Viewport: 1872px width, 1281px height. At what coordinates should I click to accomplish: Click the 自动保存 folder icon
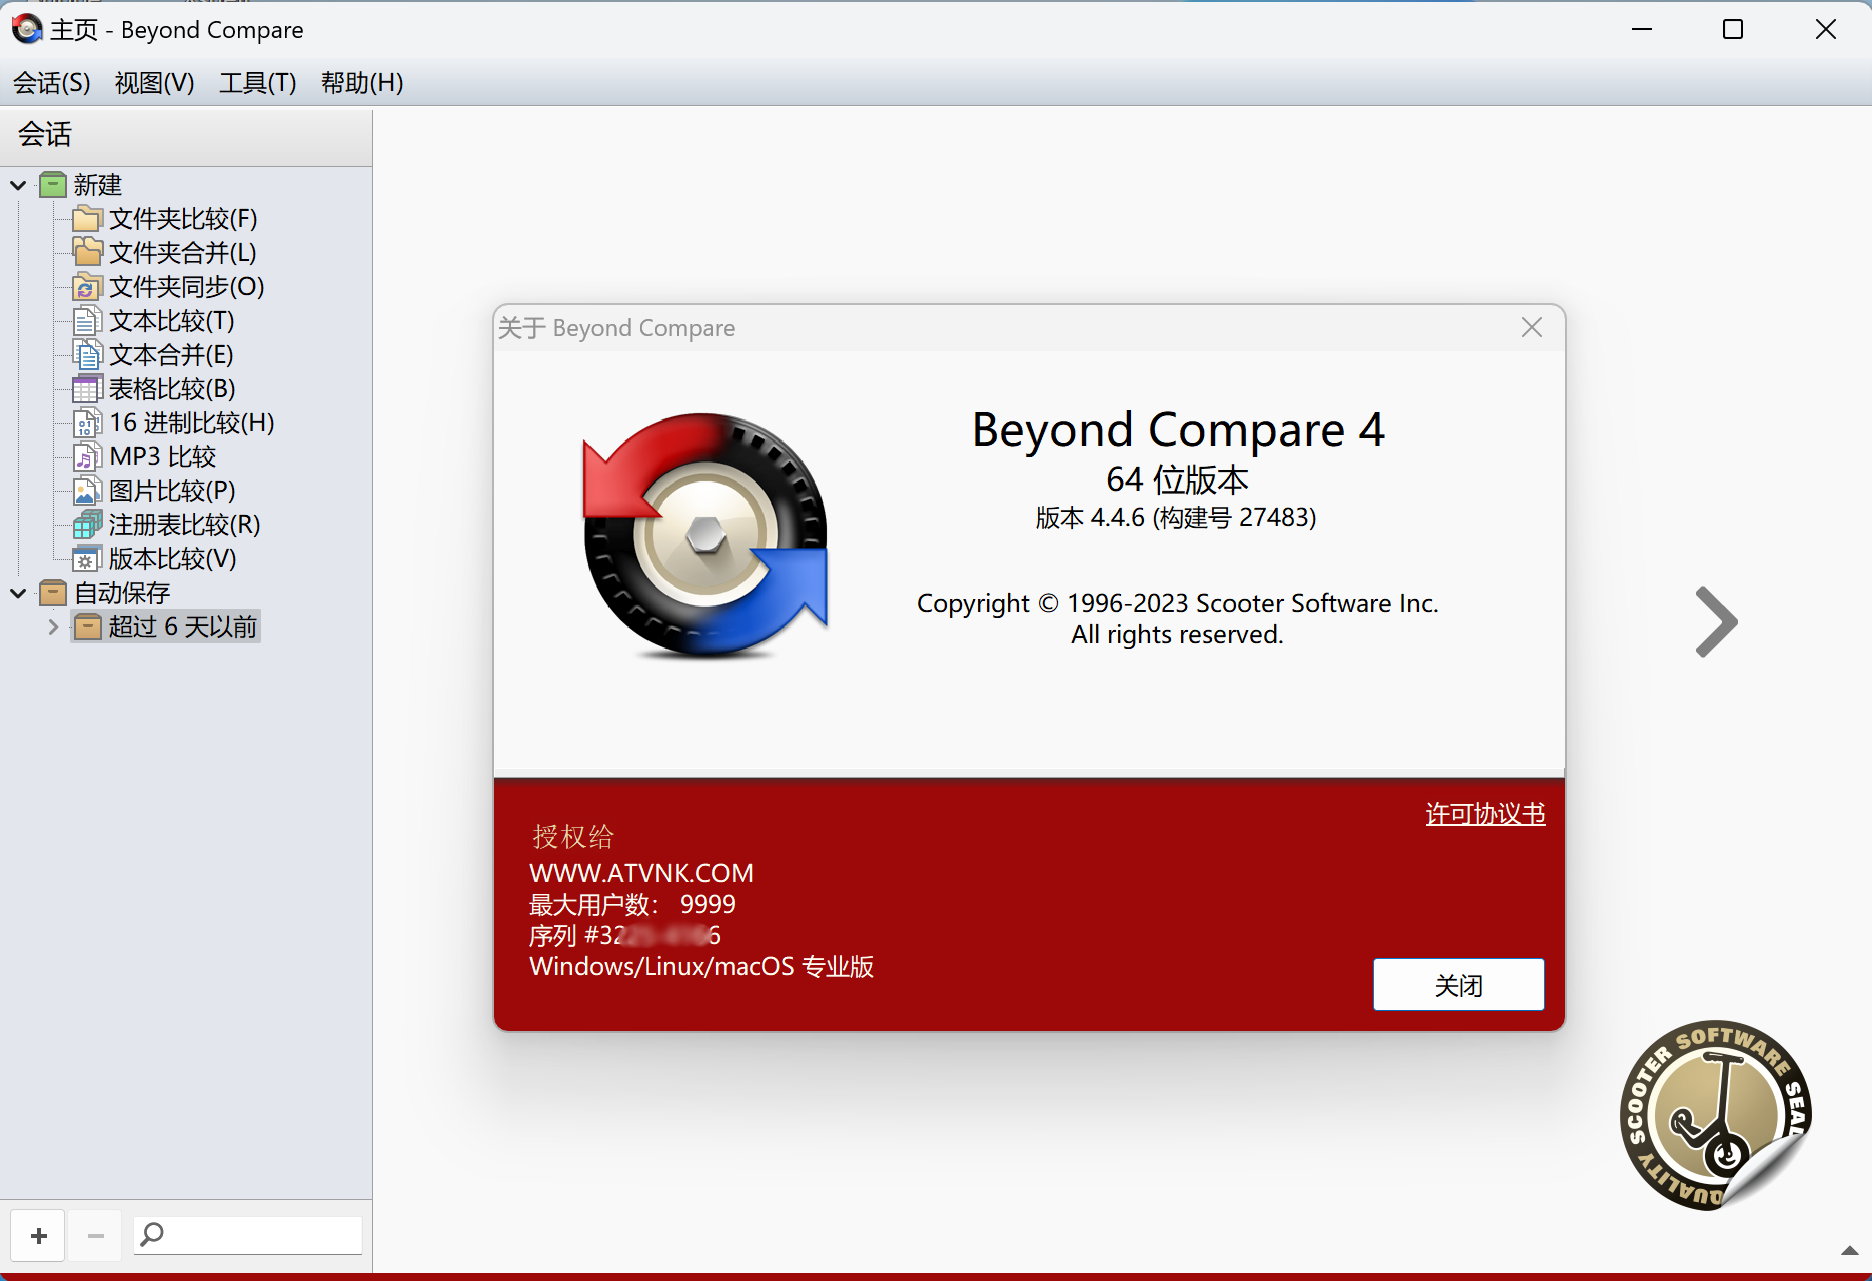click(53, 593)
